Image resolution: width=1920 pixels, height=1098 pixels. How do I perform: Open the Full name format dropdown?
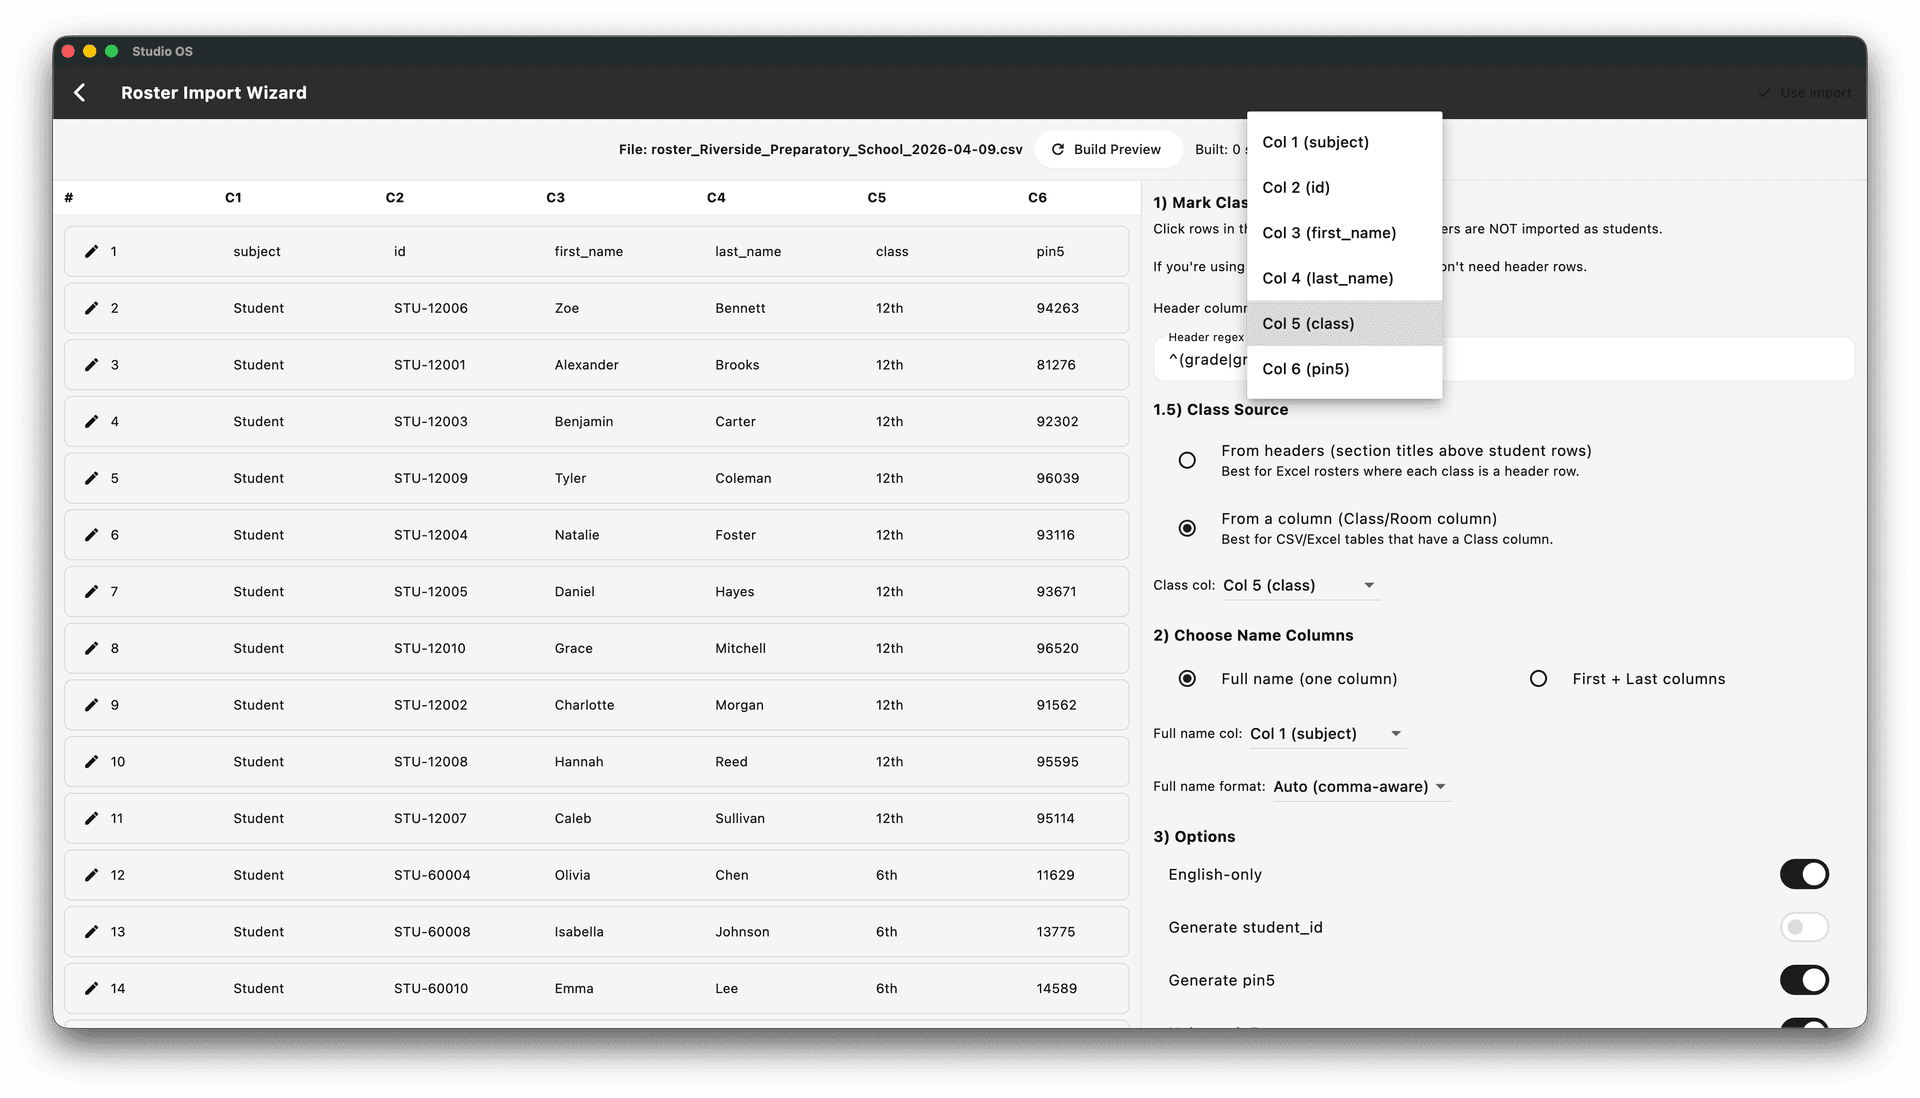pos(1360,787)
